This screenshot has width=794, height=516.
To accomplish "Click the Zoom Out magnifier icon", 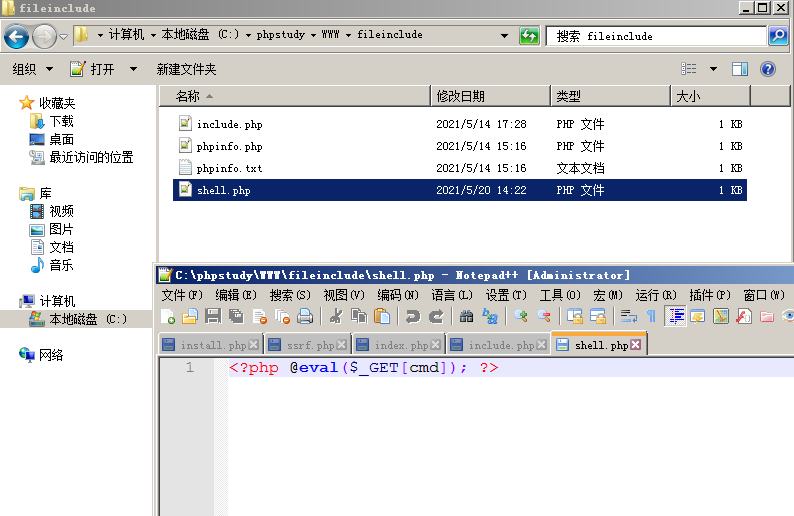I will pos(544,316).
